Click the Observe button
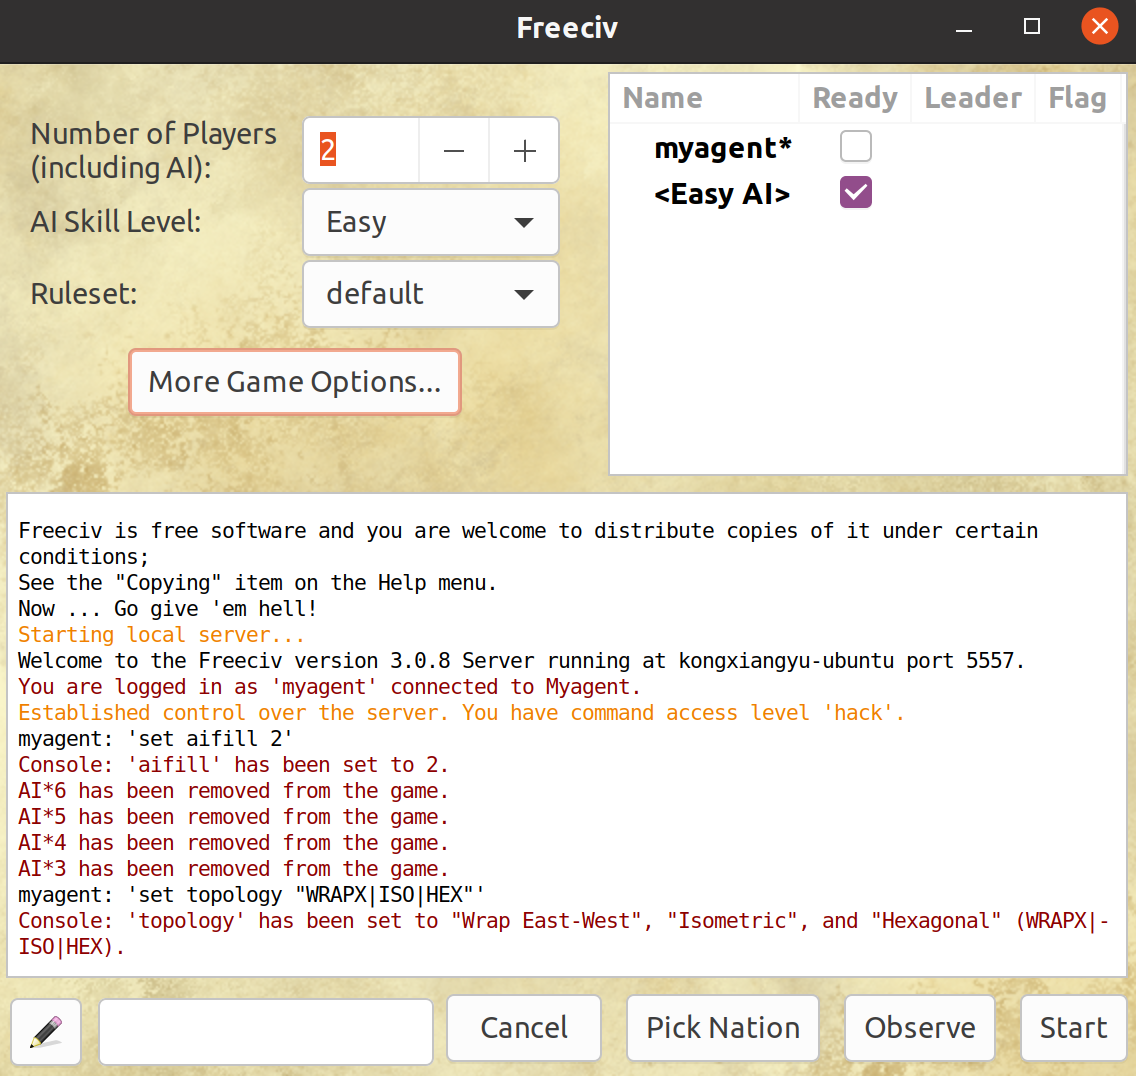The width and height of the screenshot is (1136, 1076). [920, 1027]
